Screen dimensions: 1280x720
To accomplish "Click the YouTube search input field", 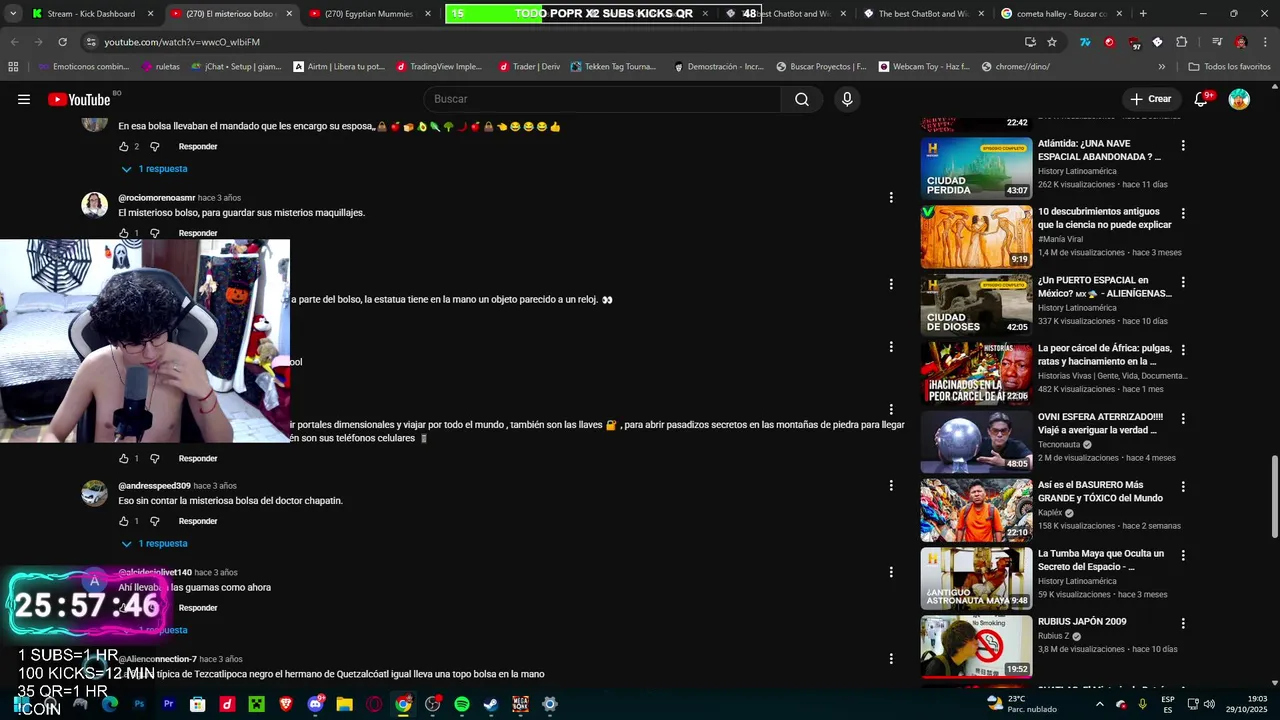I will 603,99.
